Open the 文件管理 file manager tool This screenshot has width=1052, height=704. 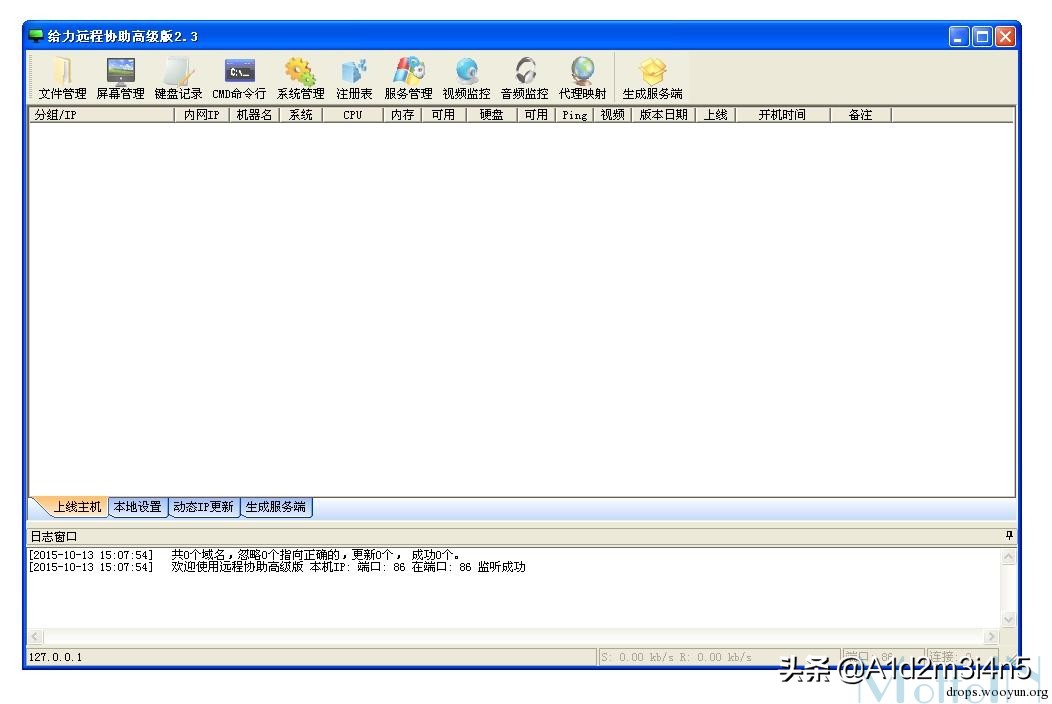pyautogui.click(x=62, y=78)
